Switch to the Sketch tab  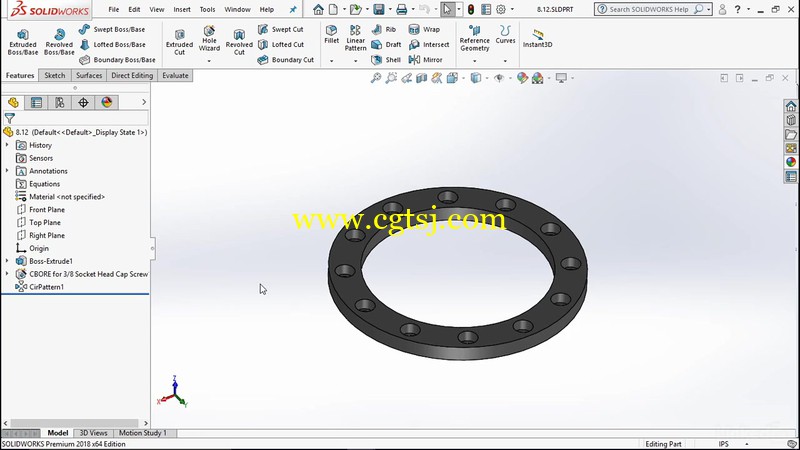(x=55, y=76)
